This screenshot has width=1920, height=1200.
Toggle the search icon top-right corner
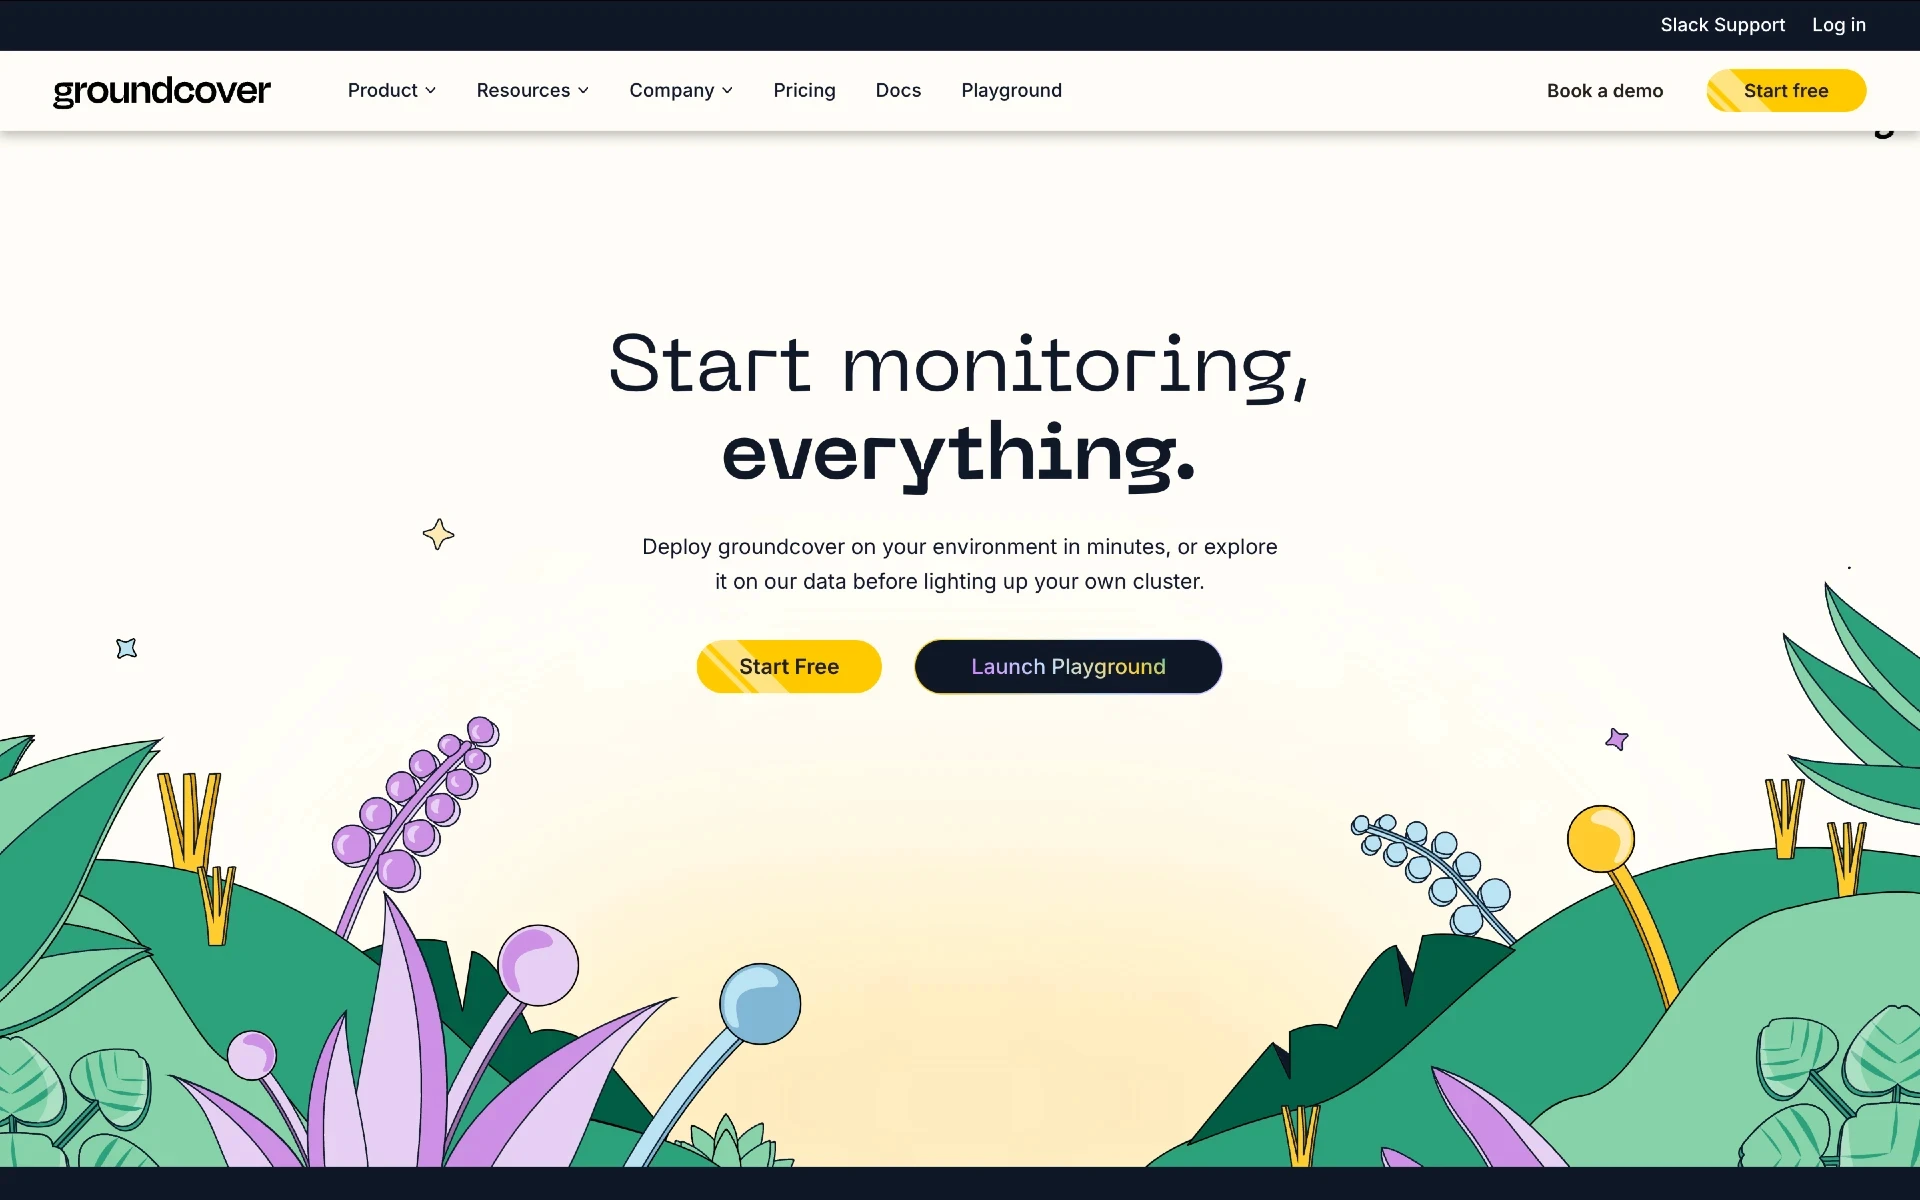(1884, 124)
